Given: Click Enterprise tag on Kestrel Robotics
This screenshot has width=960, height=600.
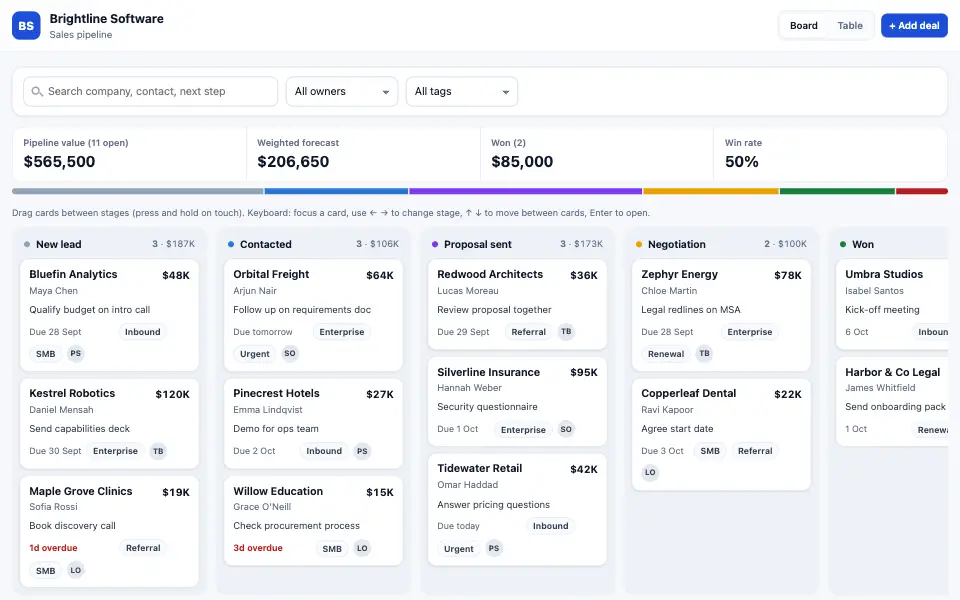Looking at the screenshot, I should point(115,451).
